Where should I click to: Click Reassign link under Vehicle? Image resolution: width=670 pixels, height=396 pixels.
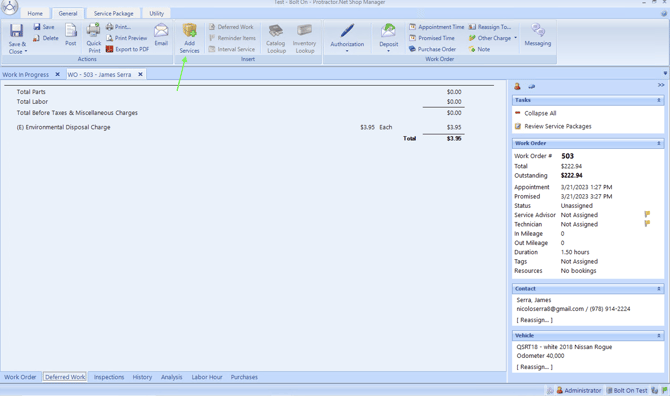(535, 367)
